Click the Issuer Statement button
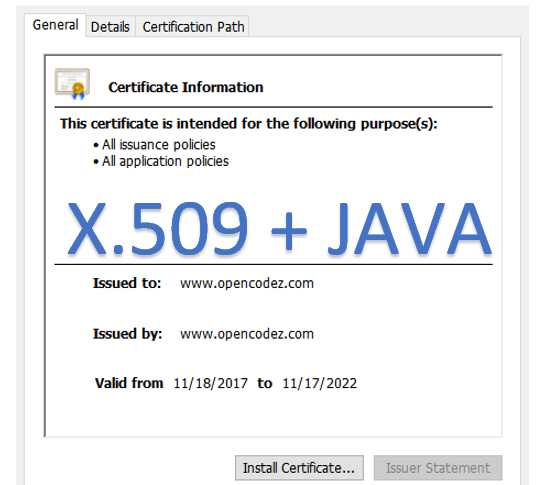 (438, 468)
